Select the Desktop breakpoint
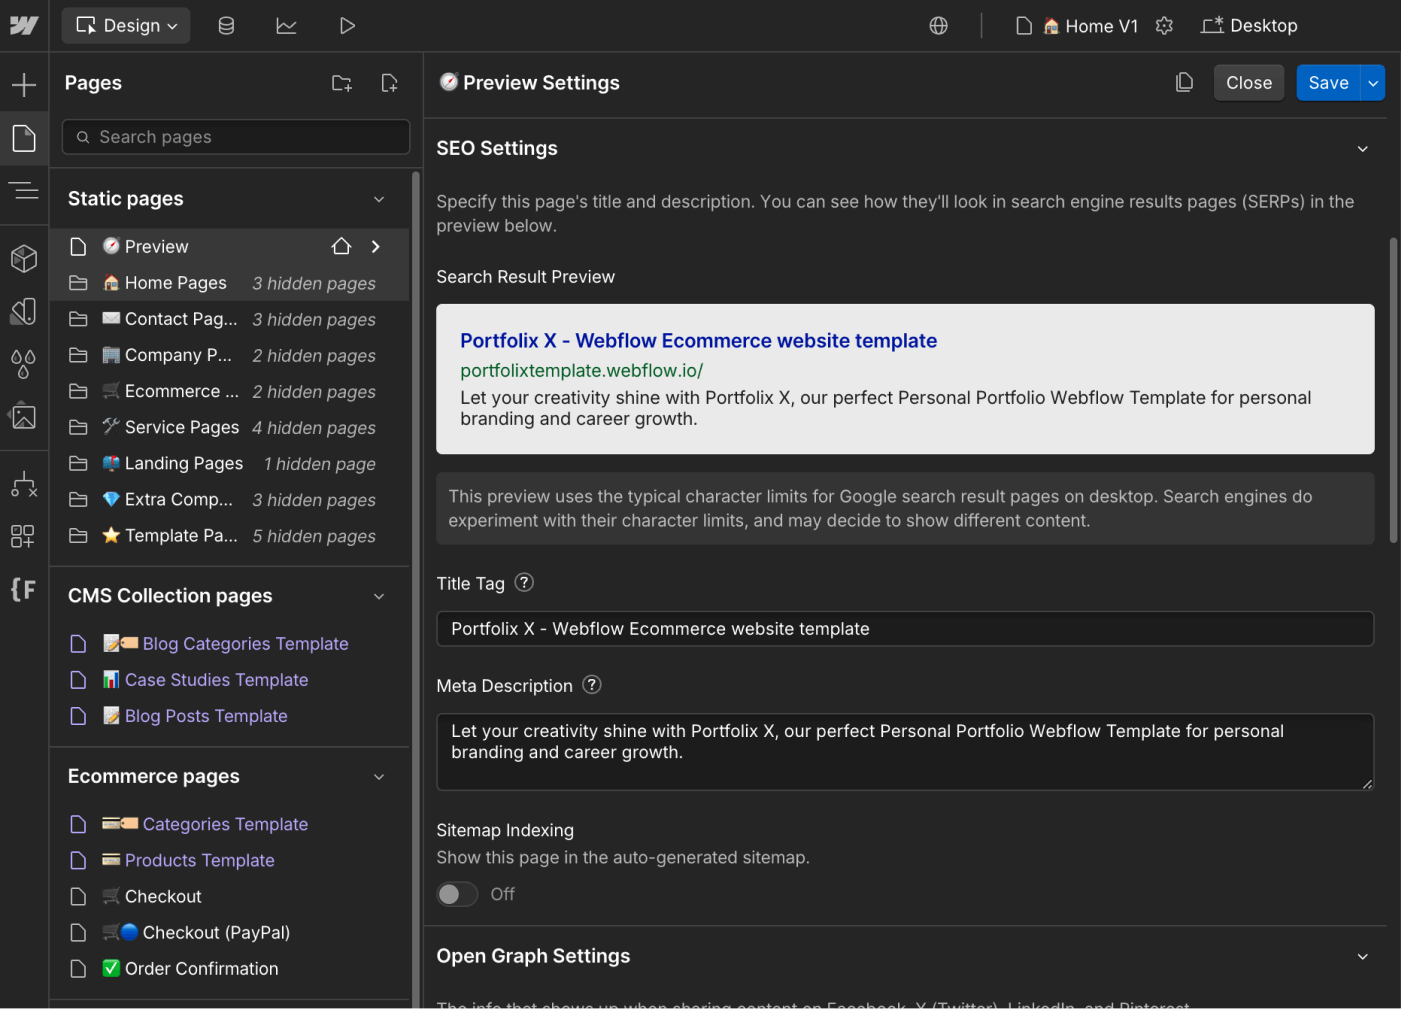This screenshot has height=1009, width=1401. [x=1249, y=25]
